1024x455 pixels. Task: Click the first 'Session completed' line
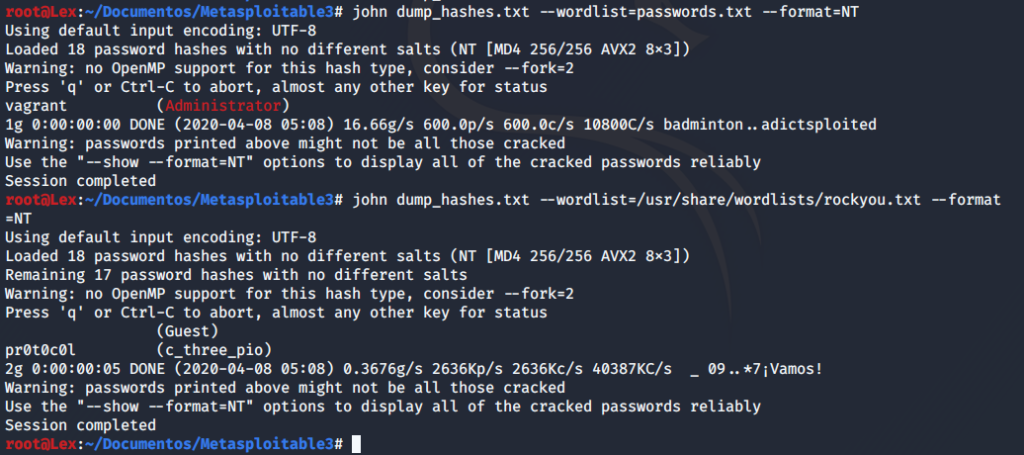[80, 181]
